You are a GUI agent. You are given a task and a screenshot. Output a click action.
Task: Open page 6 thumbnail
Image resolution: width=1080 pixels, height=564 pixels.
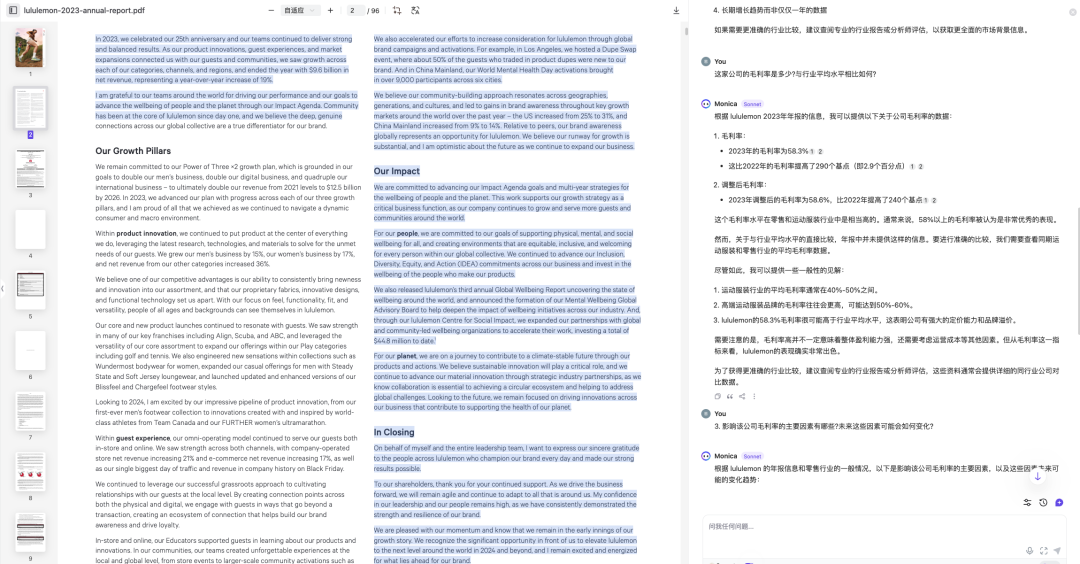coord(30,351)
